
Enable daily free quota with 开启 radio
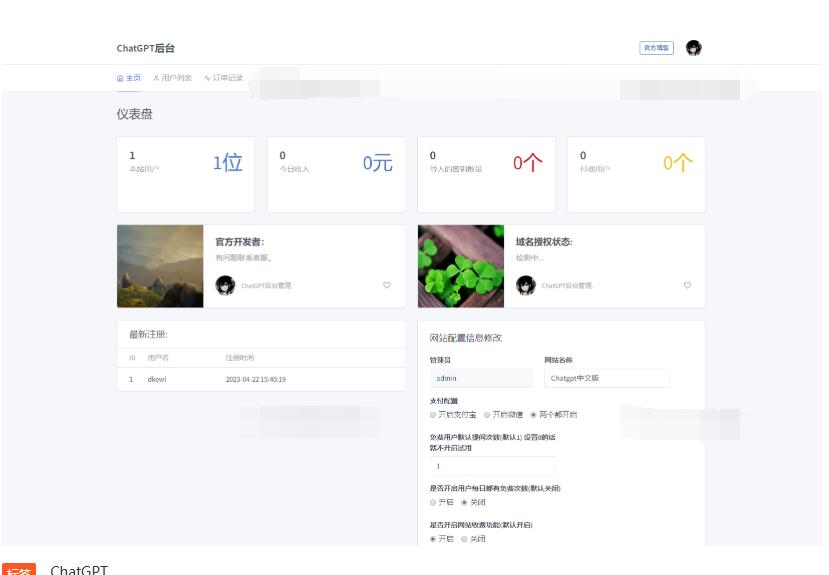tap(433, 503)
